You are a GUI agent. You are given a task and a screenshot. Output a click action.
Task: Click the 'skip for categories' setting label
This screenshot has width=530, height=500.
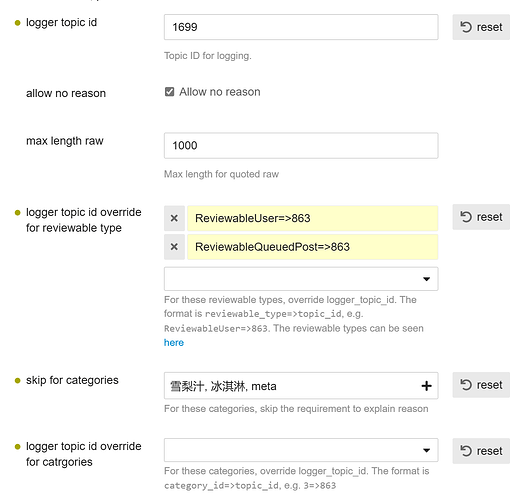[72, 380]
